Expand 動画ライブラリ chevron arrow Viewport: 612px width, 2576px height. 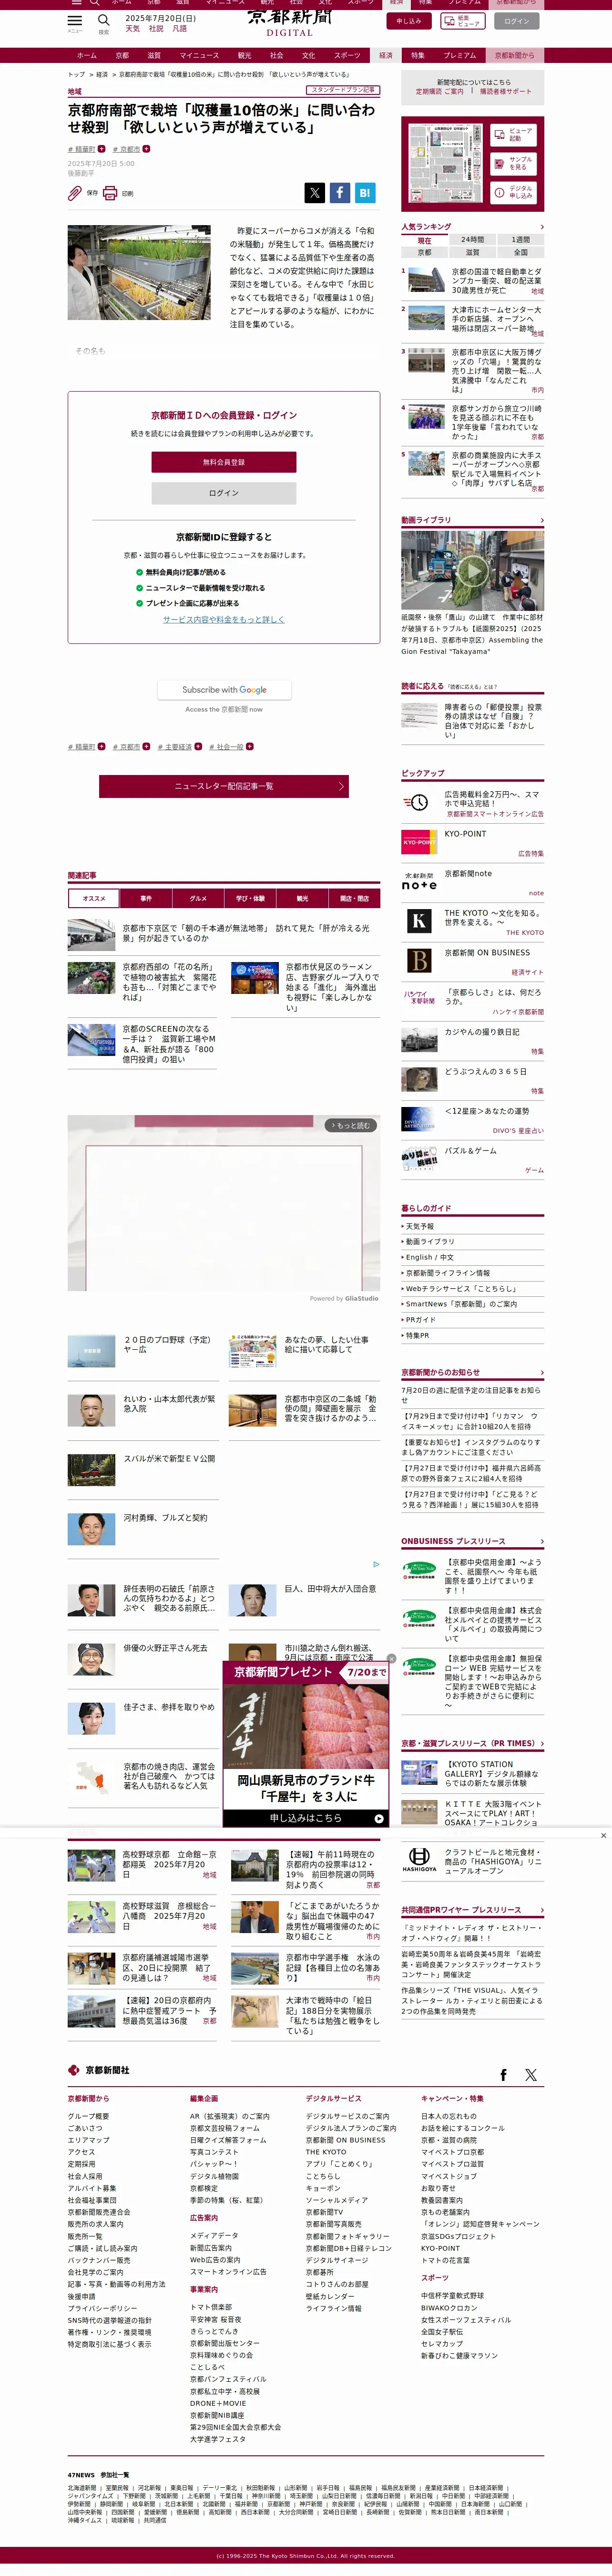[x=542, y=520]
